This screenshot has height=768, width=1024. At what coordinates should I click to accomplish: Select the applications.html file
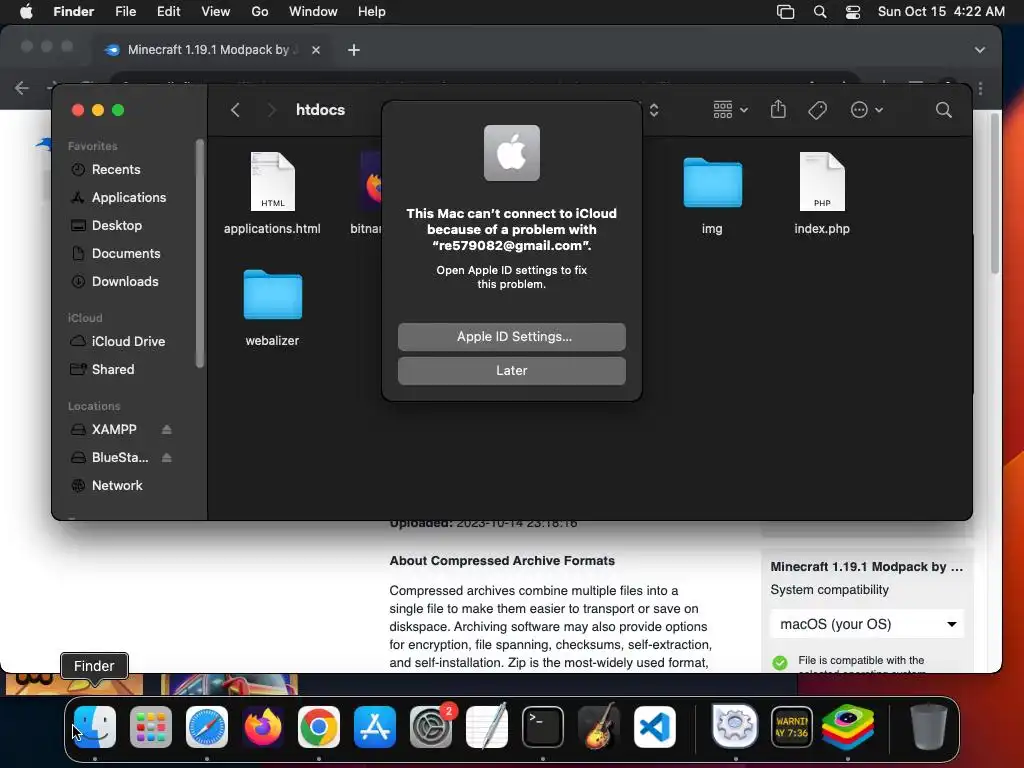[x=272, y=193]
